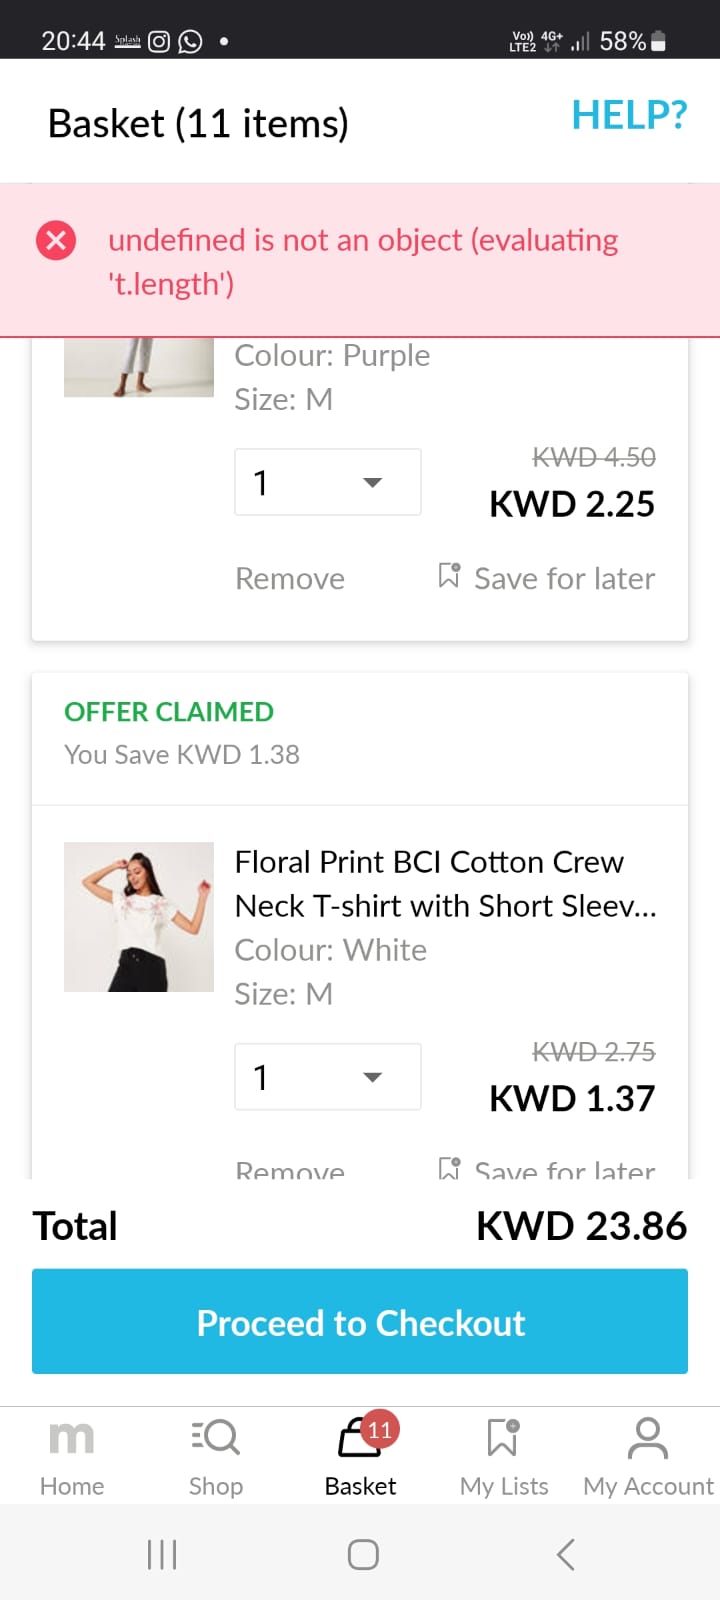Screen dimensions: 720x1600
Task: Tap the Purple item product thumbnail
Action: tap(139, 368)
